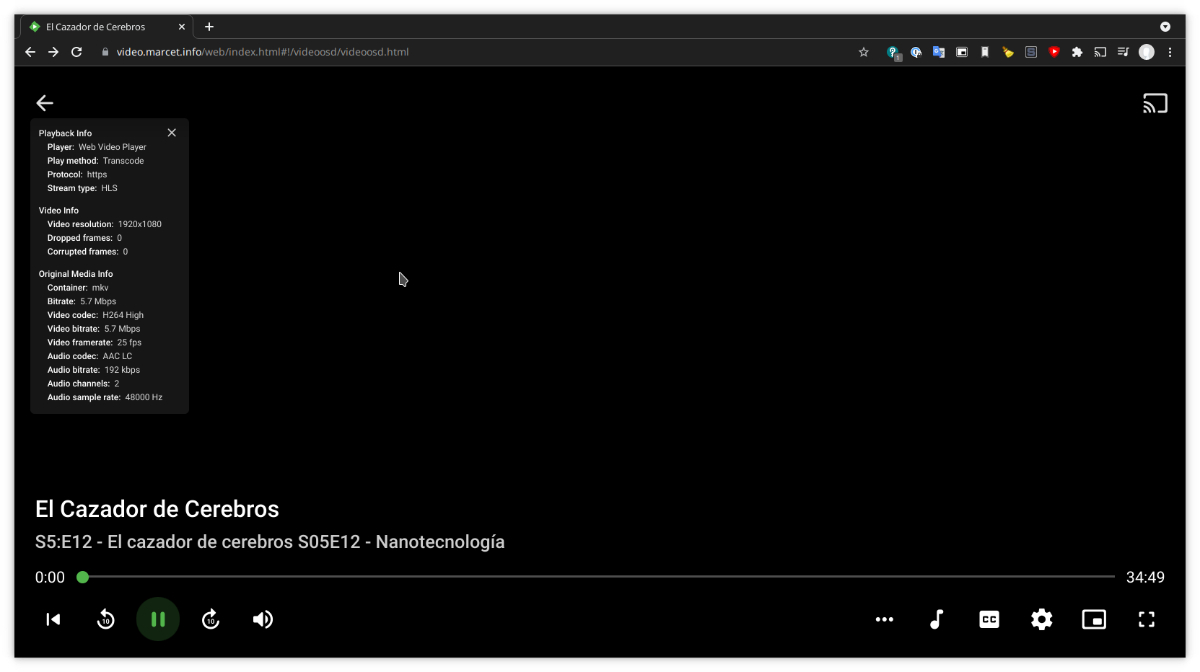The image size is (1200, 672).
Task: Open the three-dots more options menu in player
Action: click(884, 619)
